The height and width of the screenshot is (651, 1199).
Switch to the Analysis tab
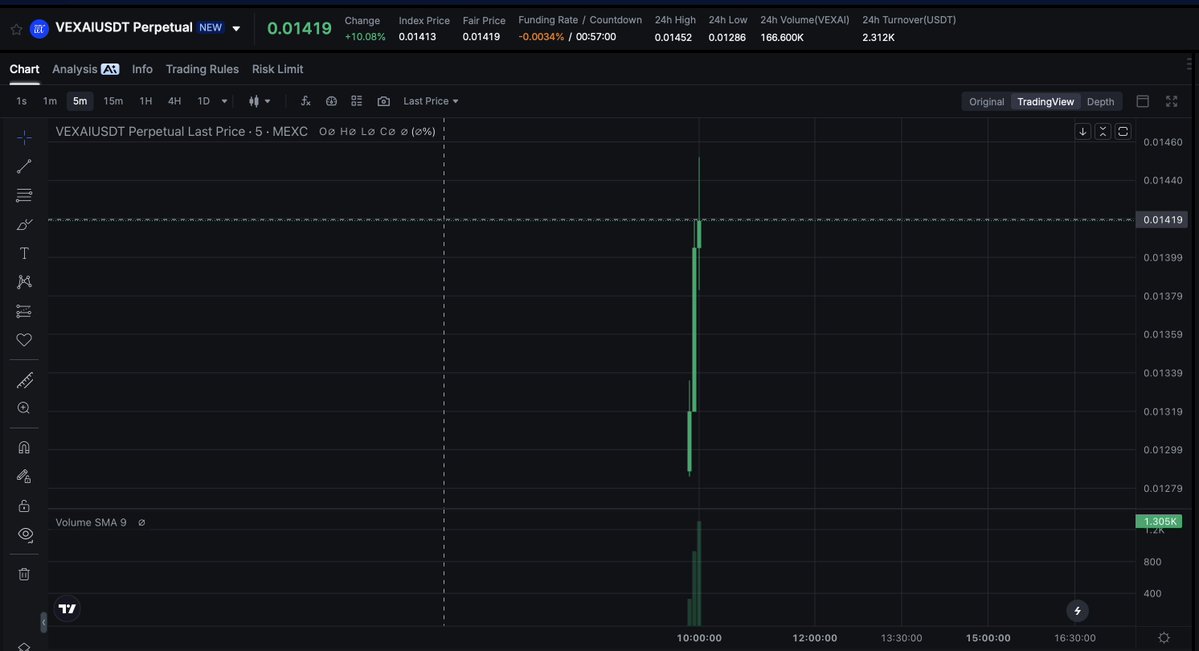(85, 69)
